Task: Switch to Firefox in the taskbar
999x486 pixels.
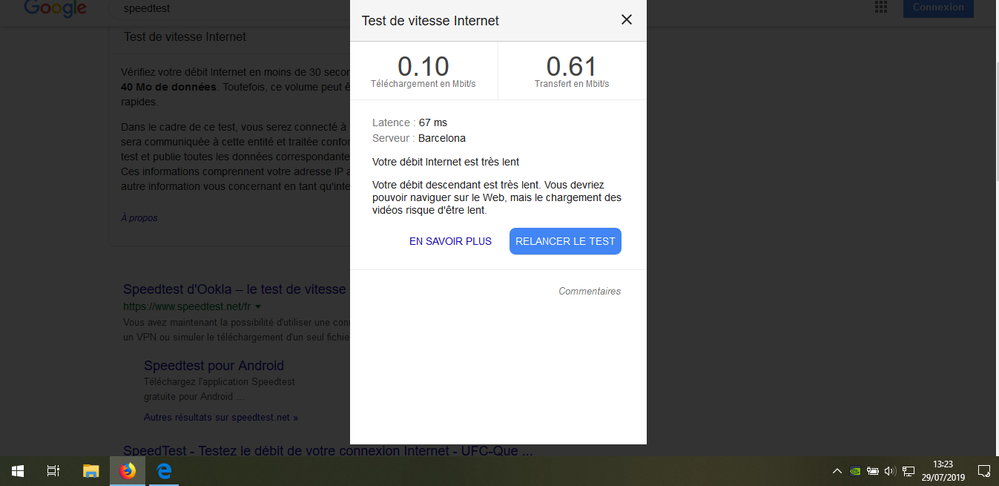Action: click(127, 471)
